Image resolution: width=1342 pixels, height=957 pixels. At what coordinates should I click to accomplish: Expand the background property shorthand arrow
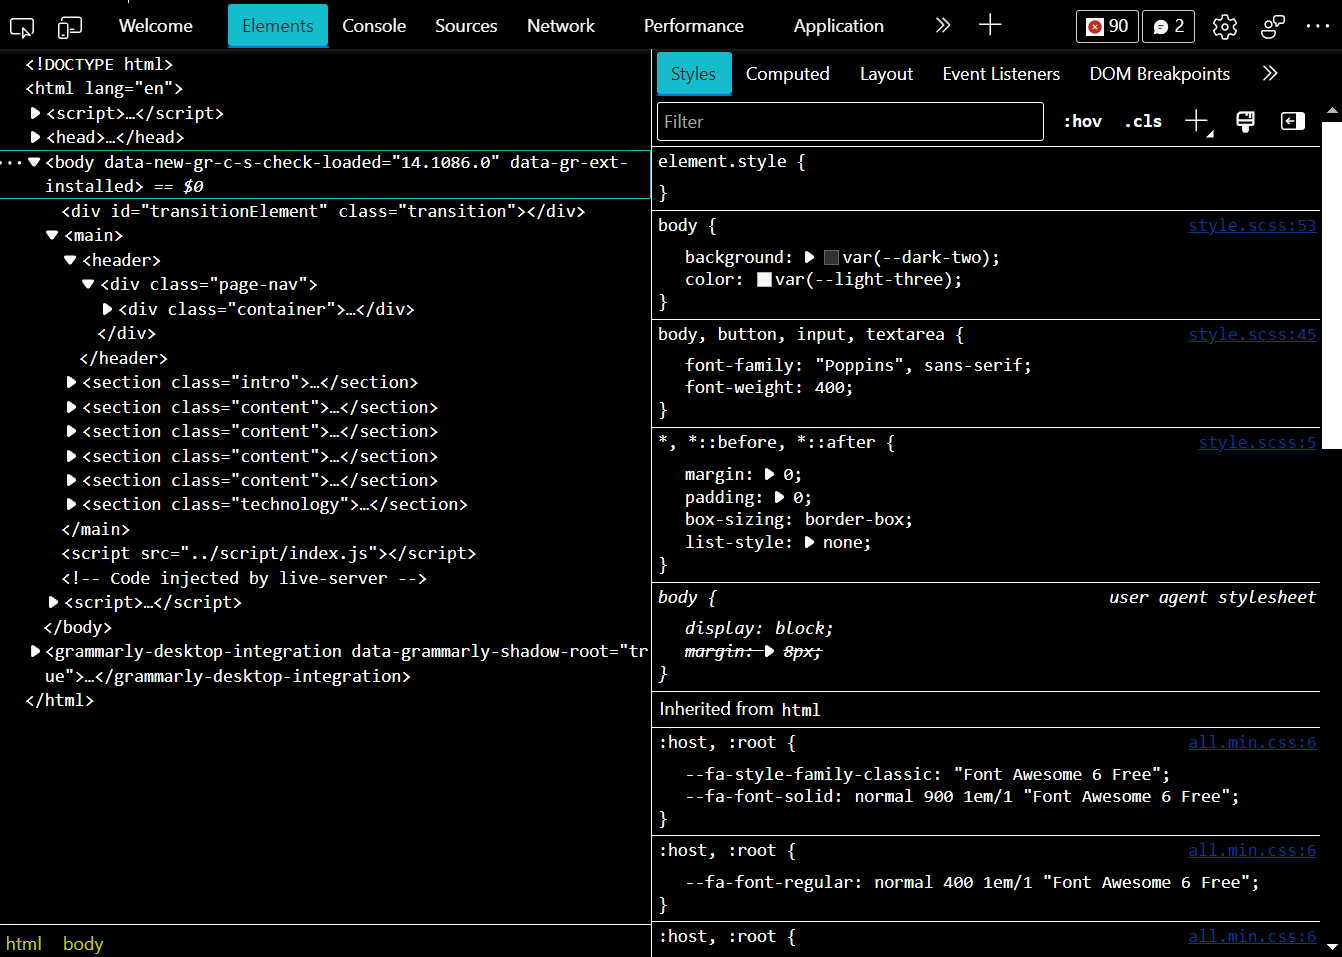(810, 258)
